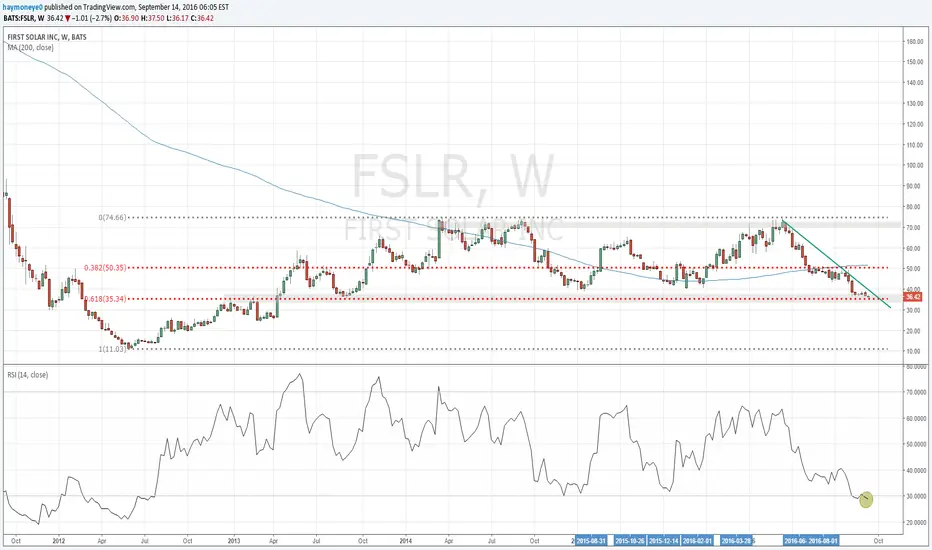Viewport: 932px width, 550px height.
Task: Click the 0(74.66) Fibonacci level label
Action: 112,218
